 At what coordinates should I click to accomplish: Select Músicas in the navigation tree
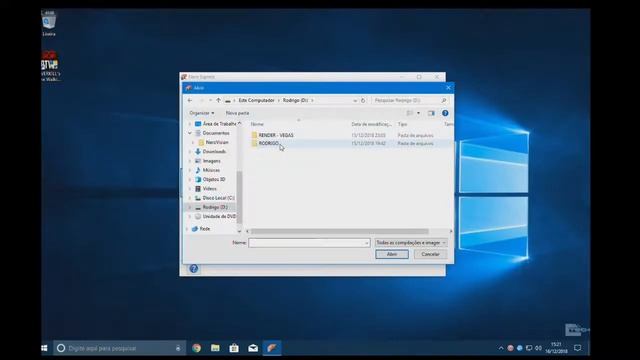[211, 170]
